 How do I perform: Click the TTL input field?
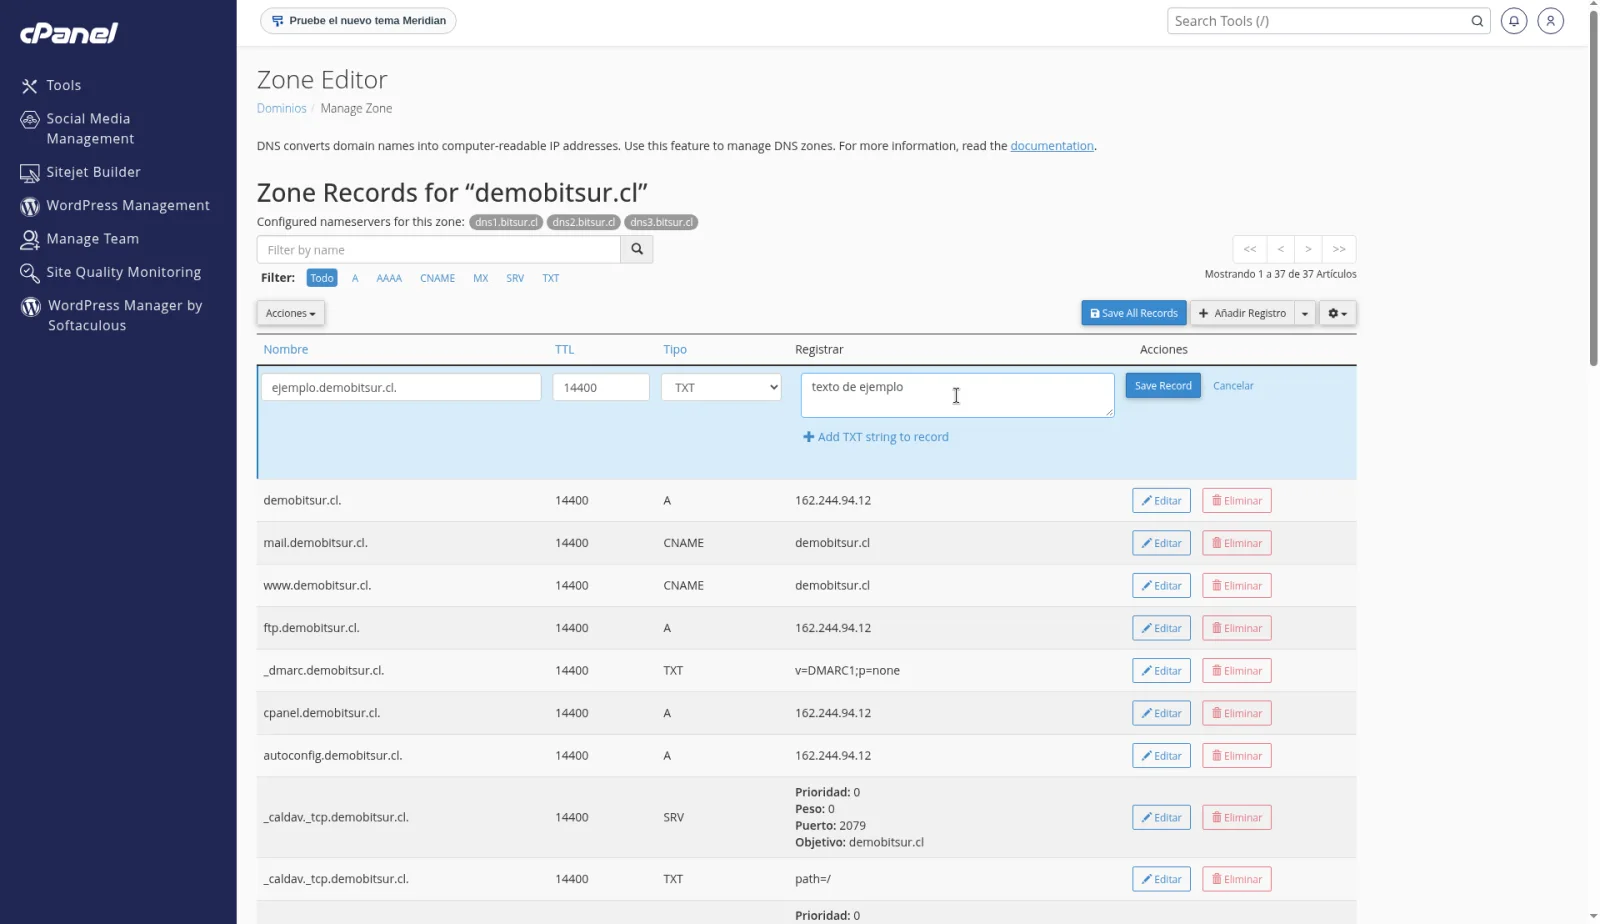pos(601,387)
